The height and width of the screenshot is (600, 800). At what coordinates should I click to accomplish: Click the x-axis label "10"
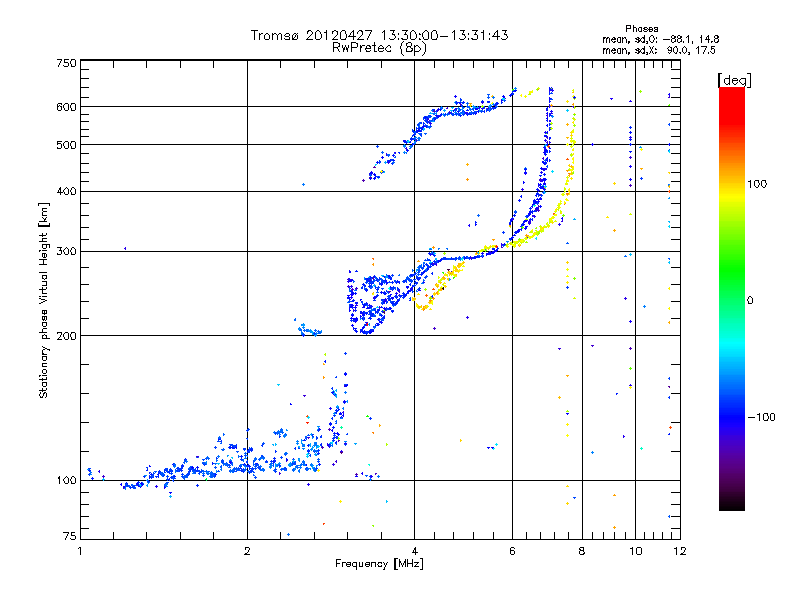coord(635,551)
